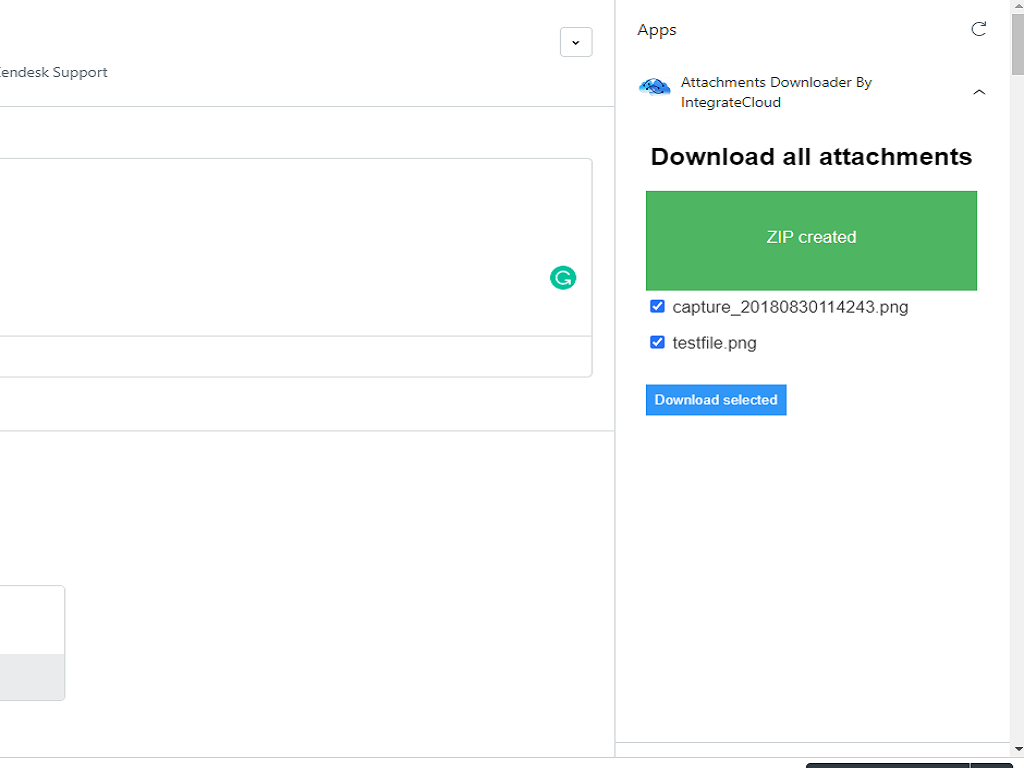
Task: Open the dropdown chevron above Zendesk Support
Action: pyautogui.click(x=575, y=43)
